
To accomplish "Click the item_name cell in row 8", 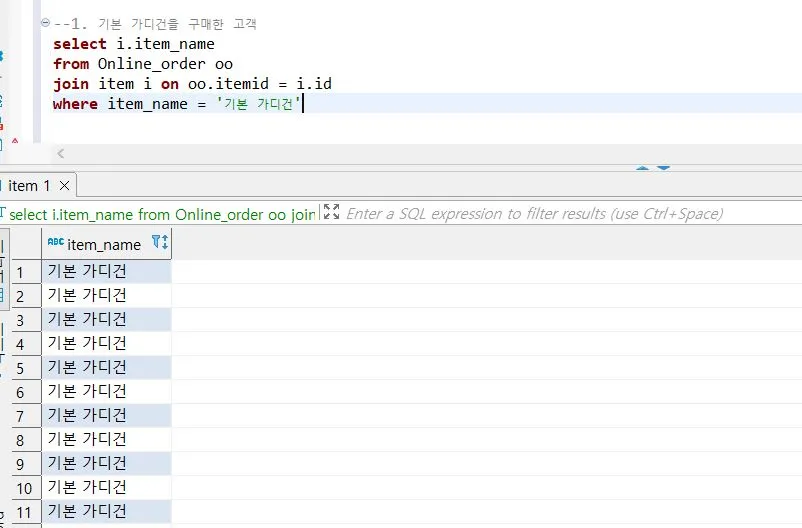I will click(106, 439).
